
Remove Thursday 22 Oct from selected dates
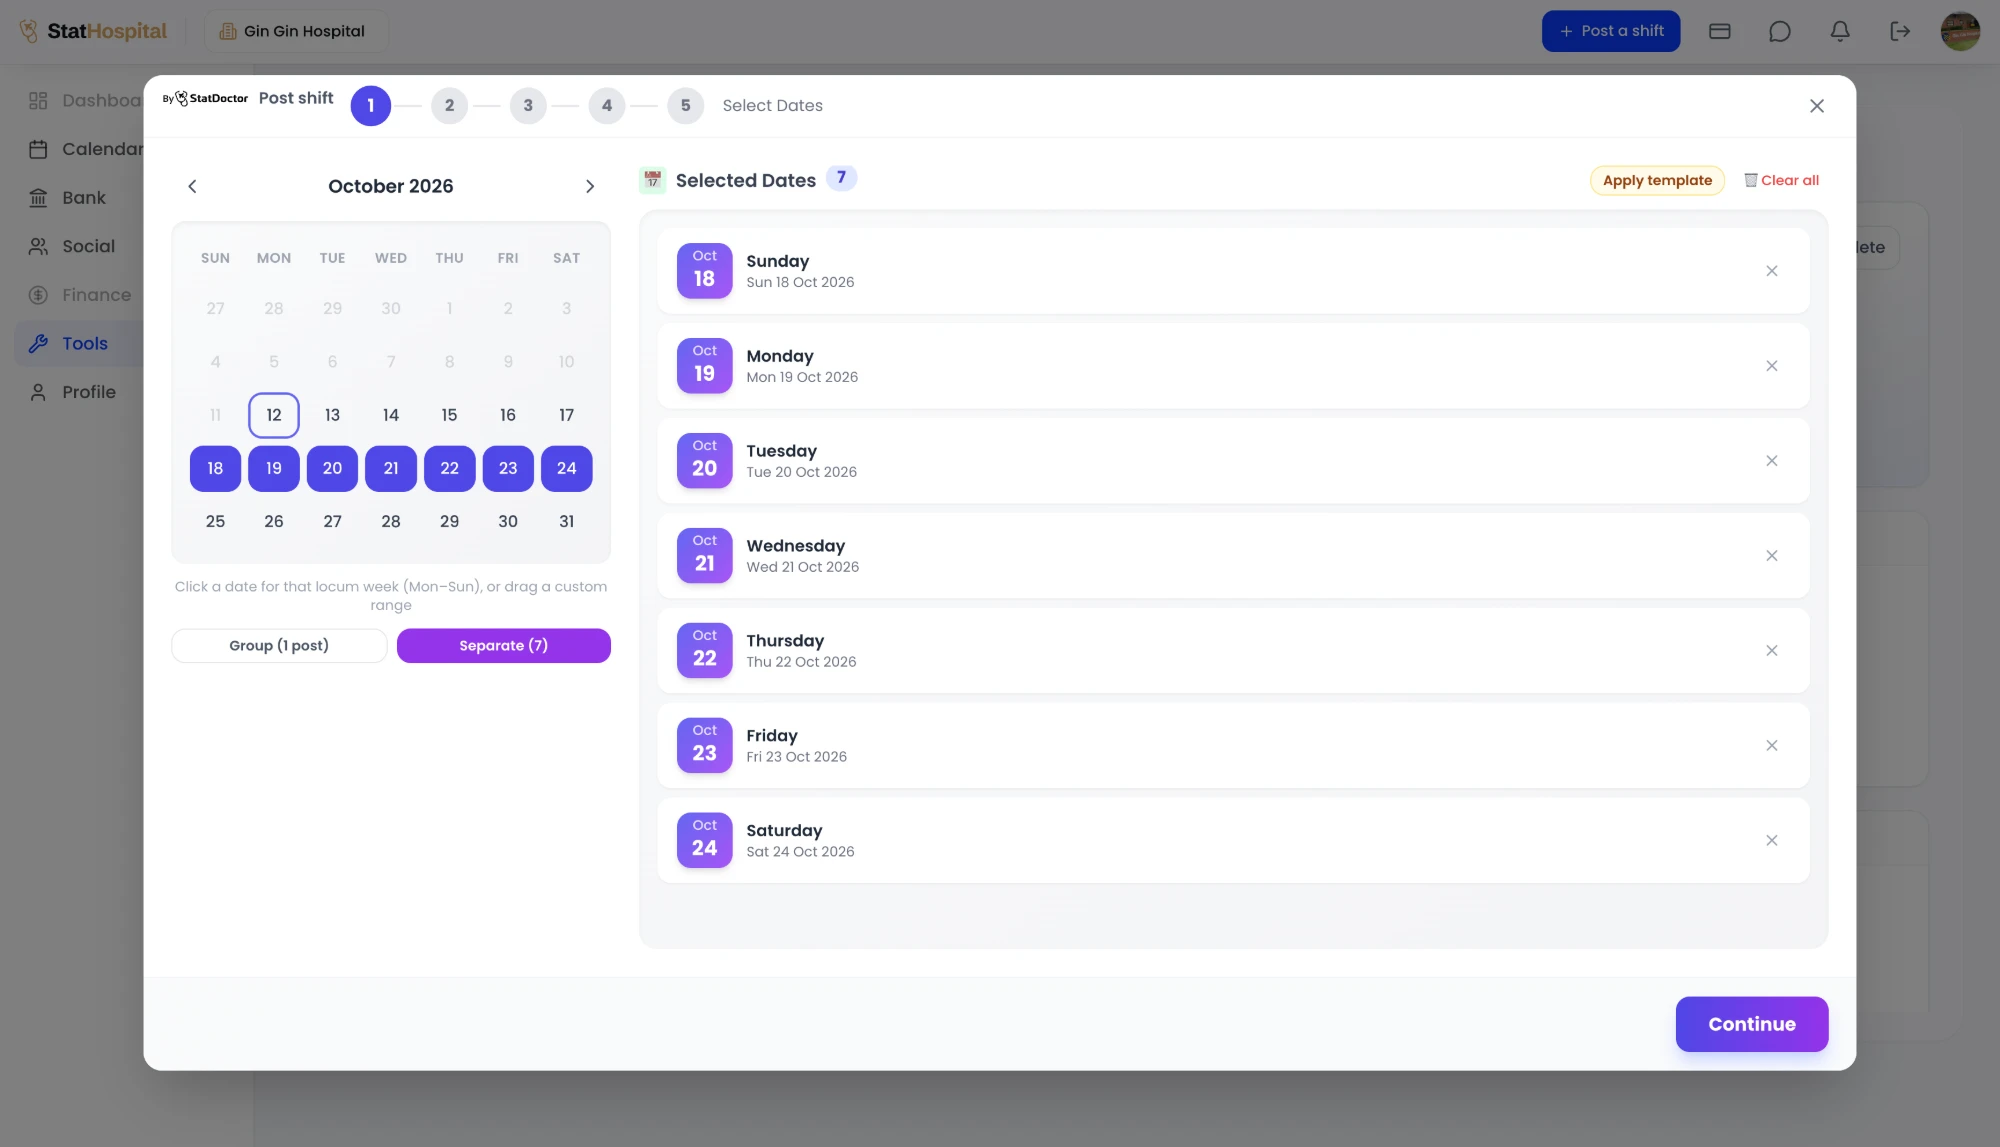1771,651
